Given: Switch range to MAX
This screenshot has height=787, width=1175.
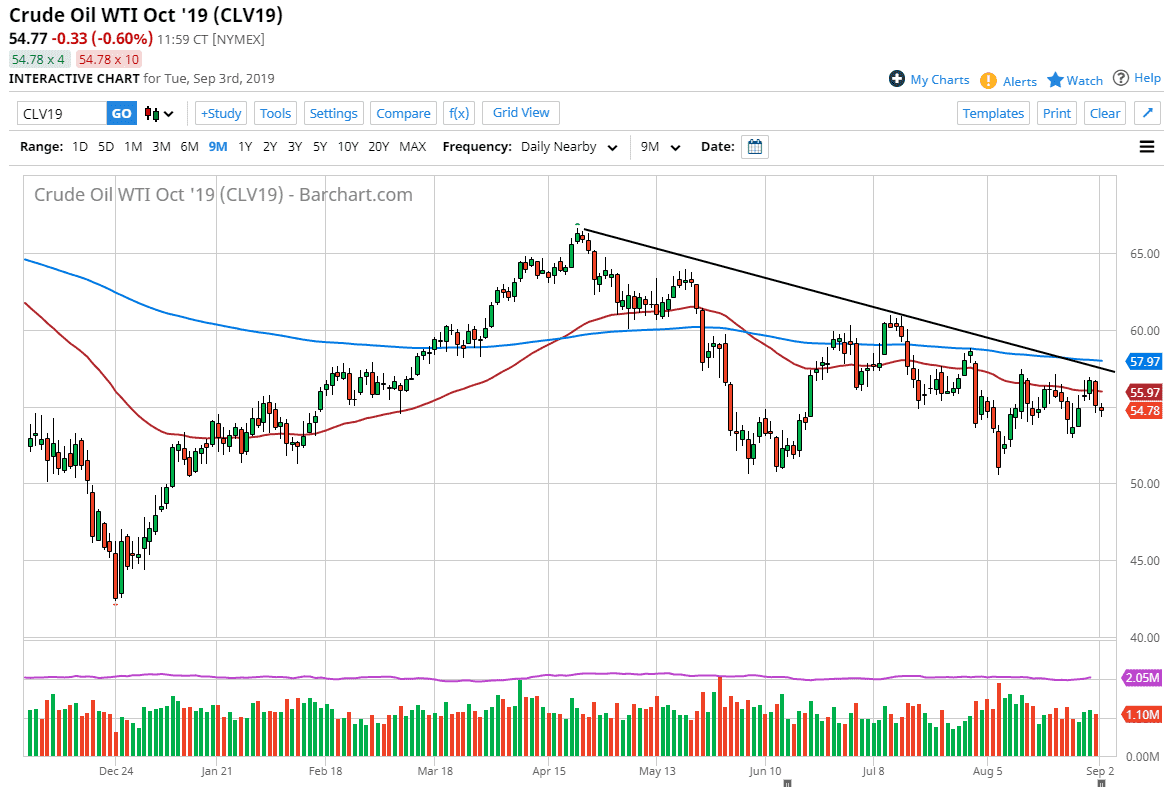Looking at the screenshot, I should (412, 146).
